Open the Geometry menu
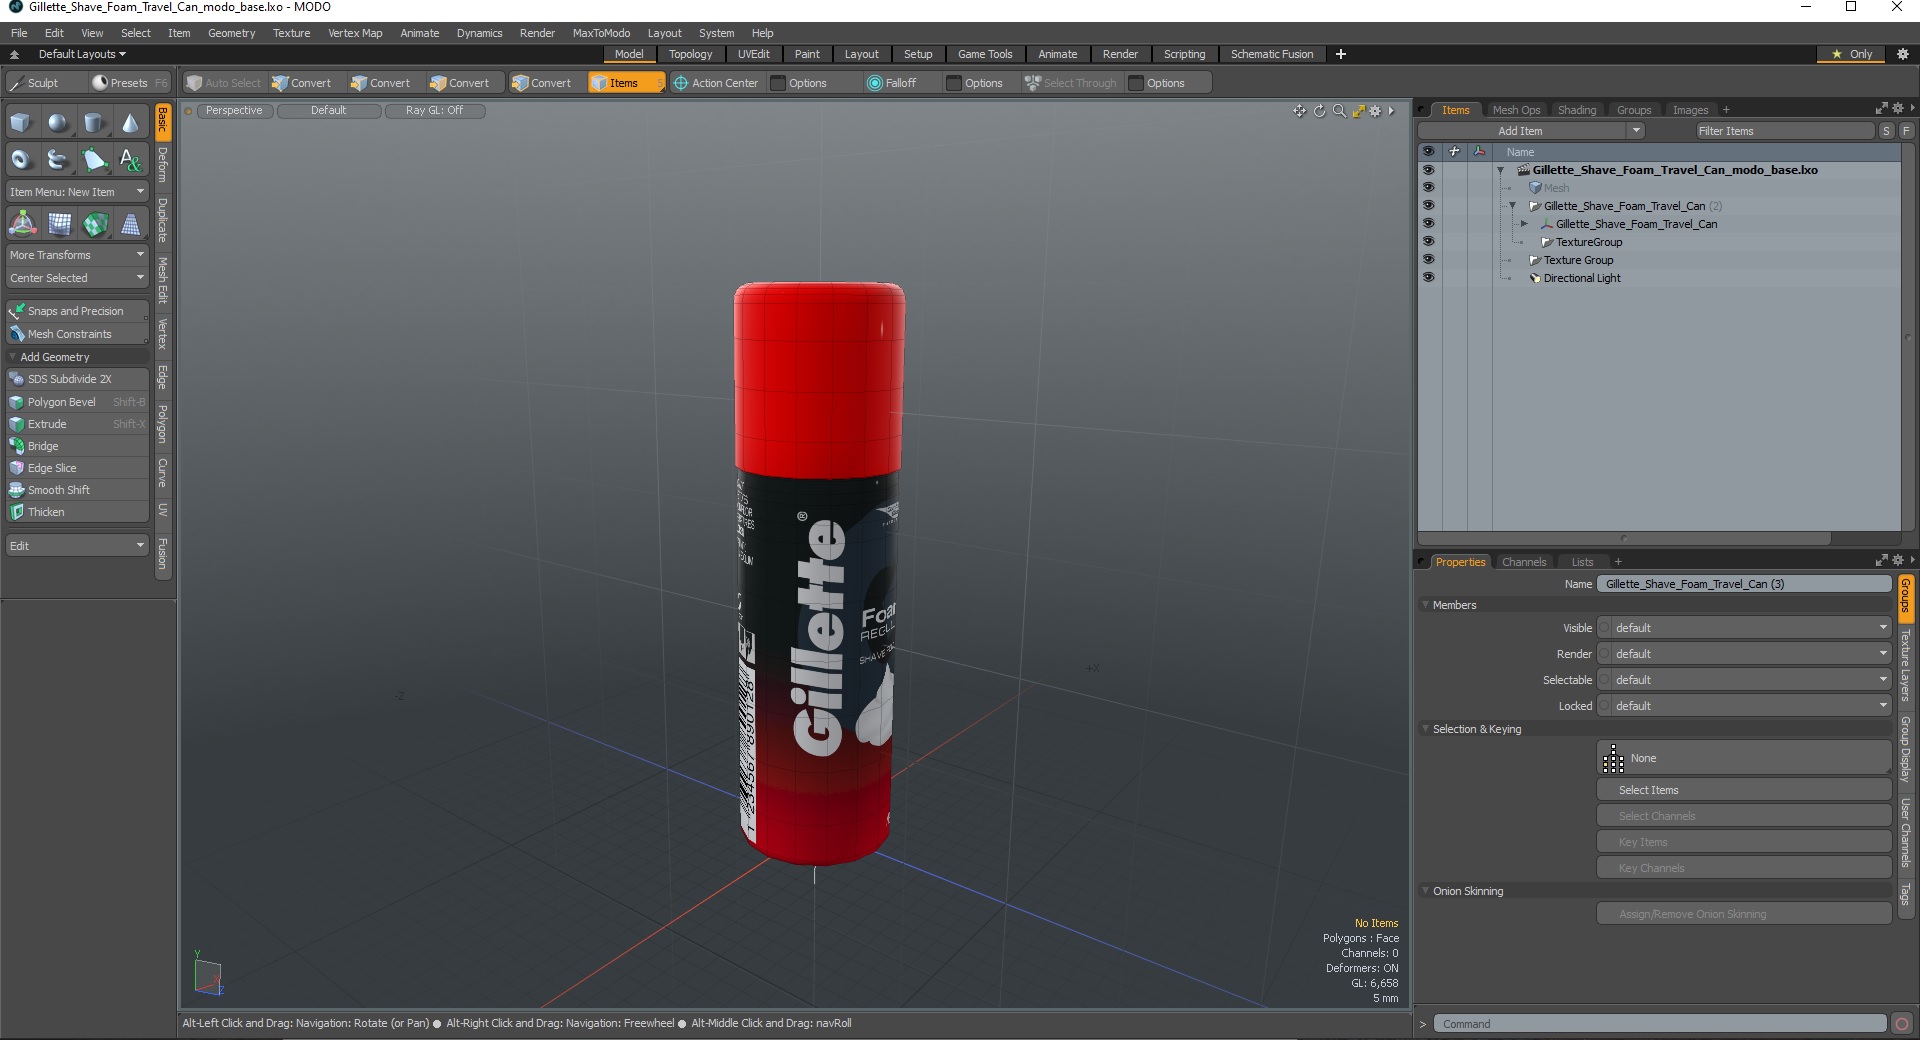 231,33
